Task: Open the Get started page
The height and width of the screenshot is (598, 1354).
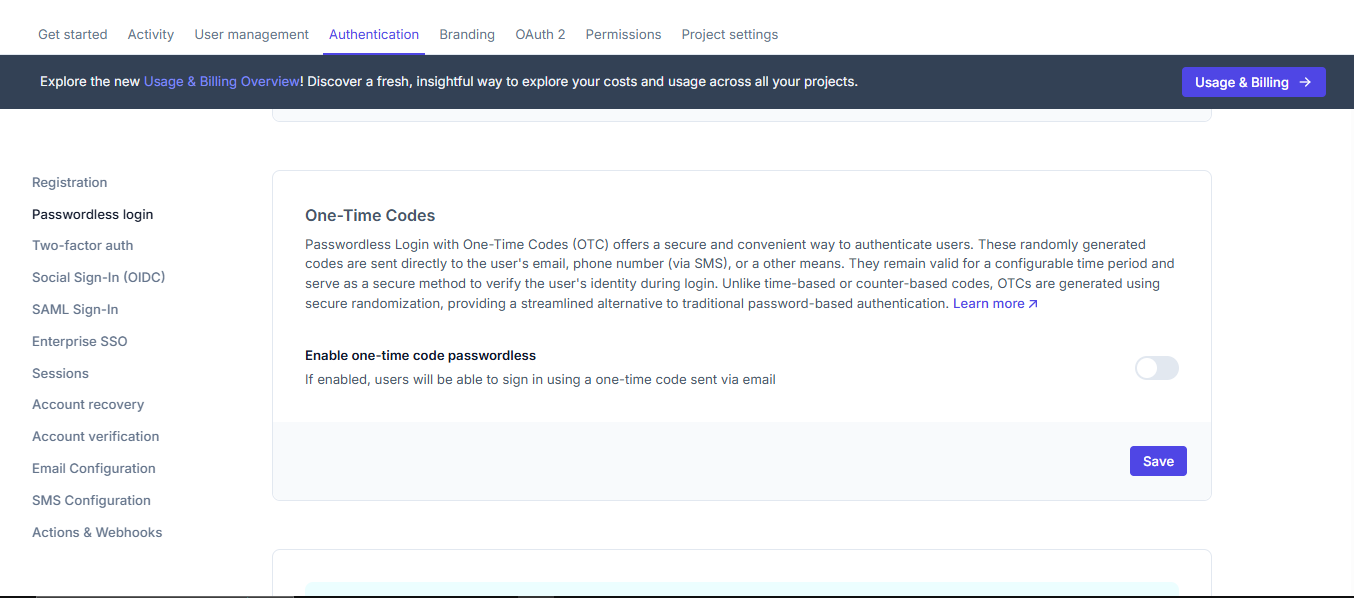Action: (72, 33)
